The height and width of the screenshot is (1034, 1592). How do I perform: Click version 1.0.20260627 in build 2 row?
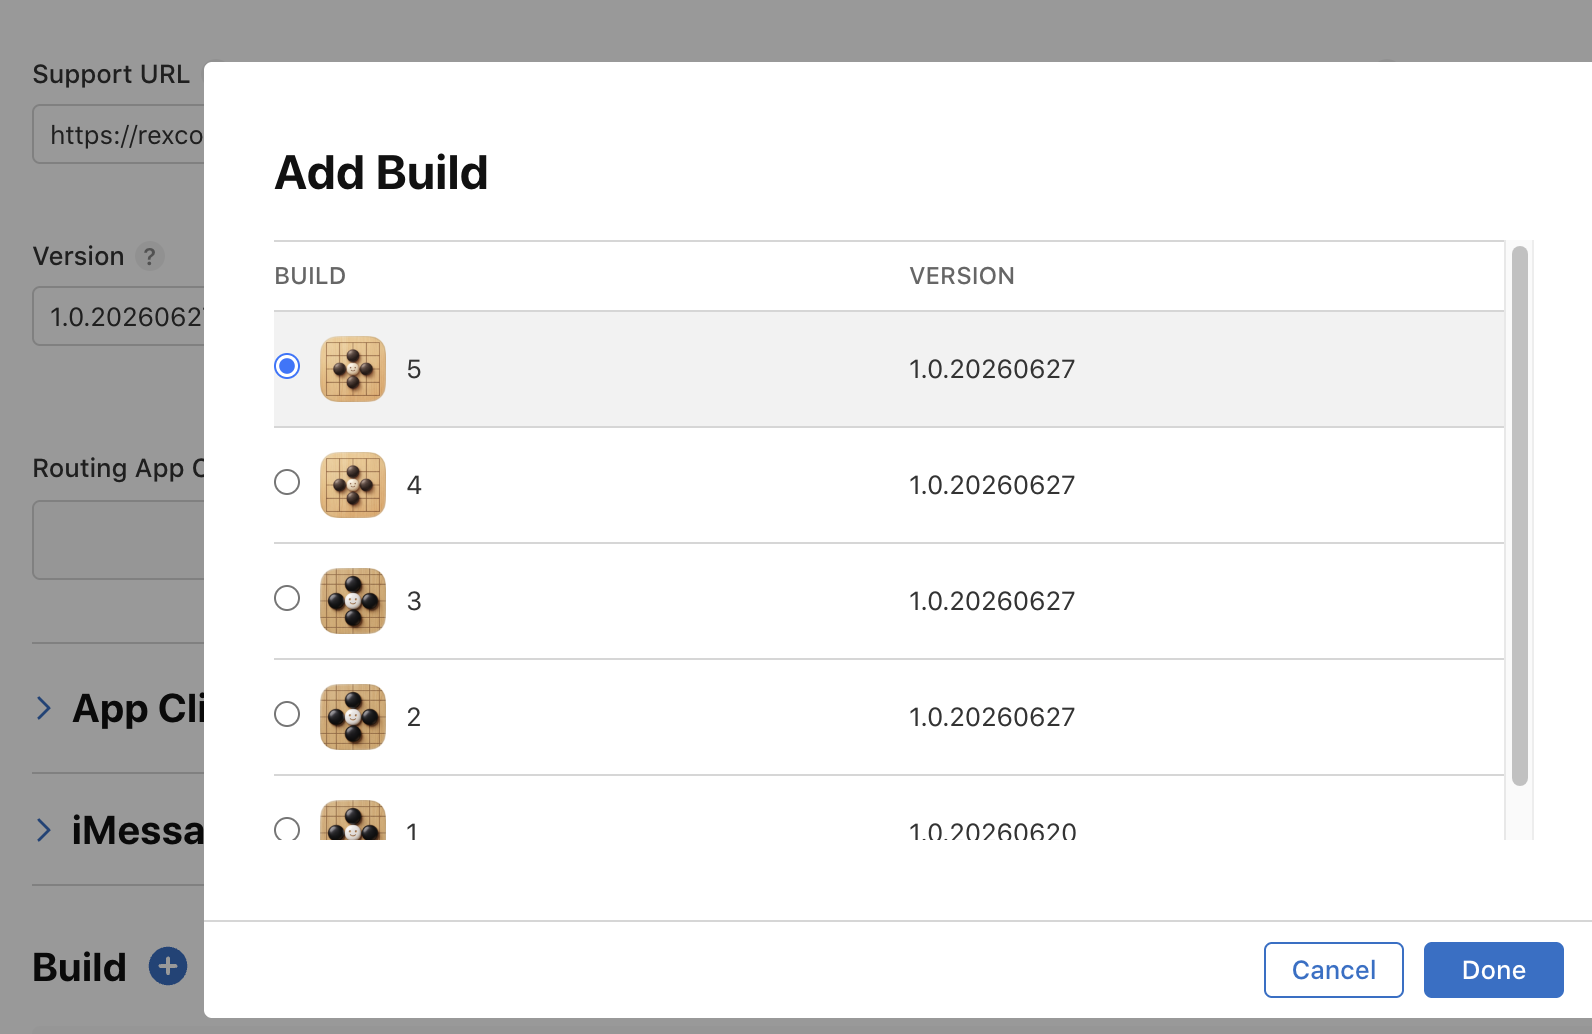[x=992, y=717]
